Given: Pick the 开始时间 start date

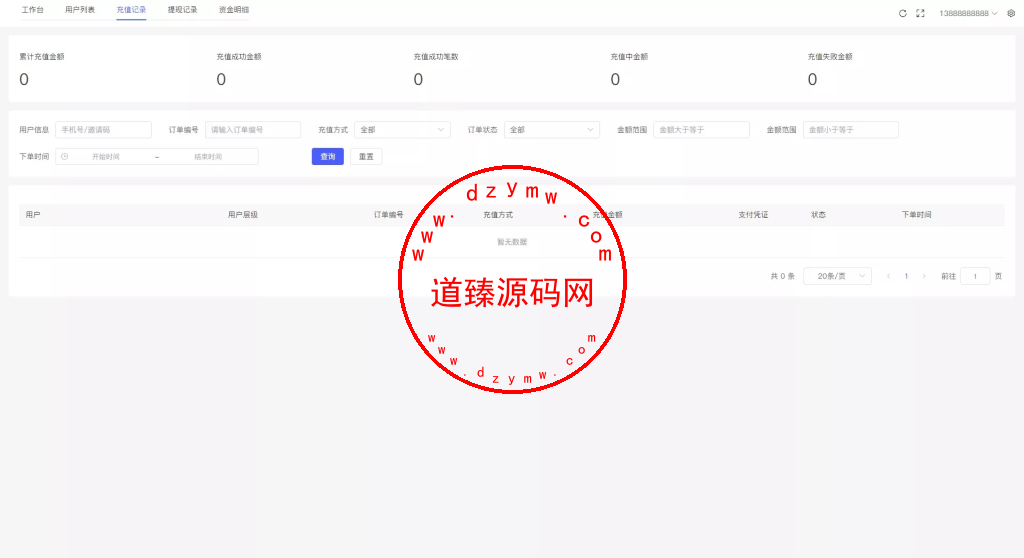Looking at the screenshot, I should click(106, 157).
